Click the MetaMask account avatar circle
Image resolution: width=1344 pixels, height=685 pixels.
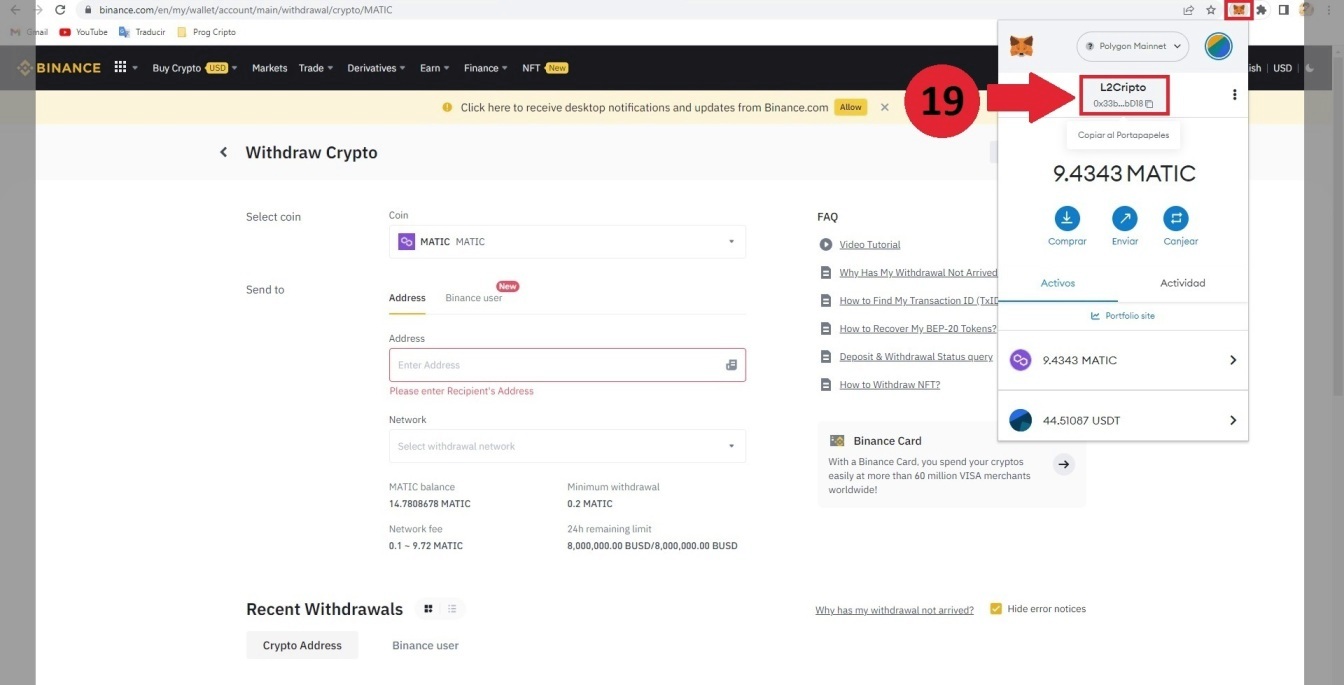tap(1218, 46)
